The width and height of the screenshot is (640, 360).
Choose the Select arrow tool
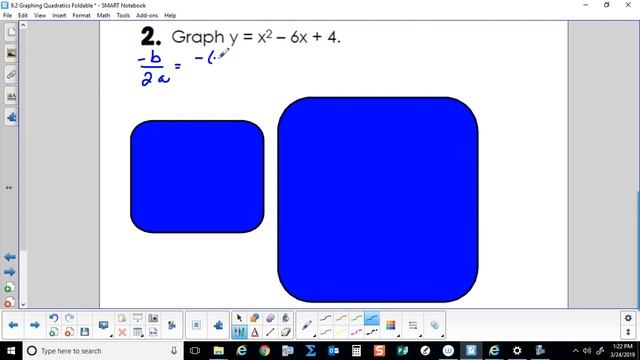pyautogui.click(x=239, y=318)
